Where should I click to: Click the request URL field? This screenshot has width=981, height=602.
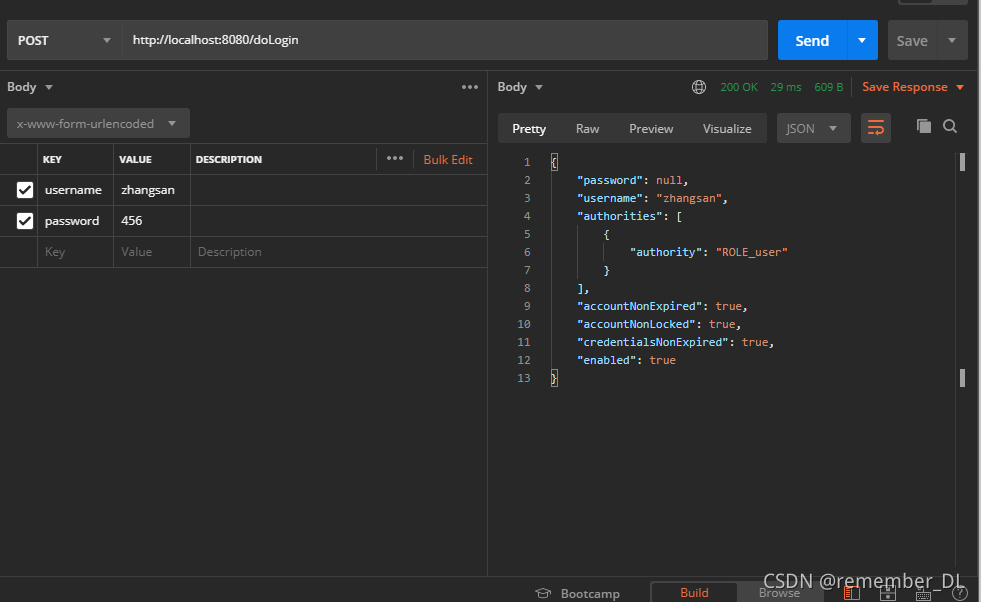point(445,40)
